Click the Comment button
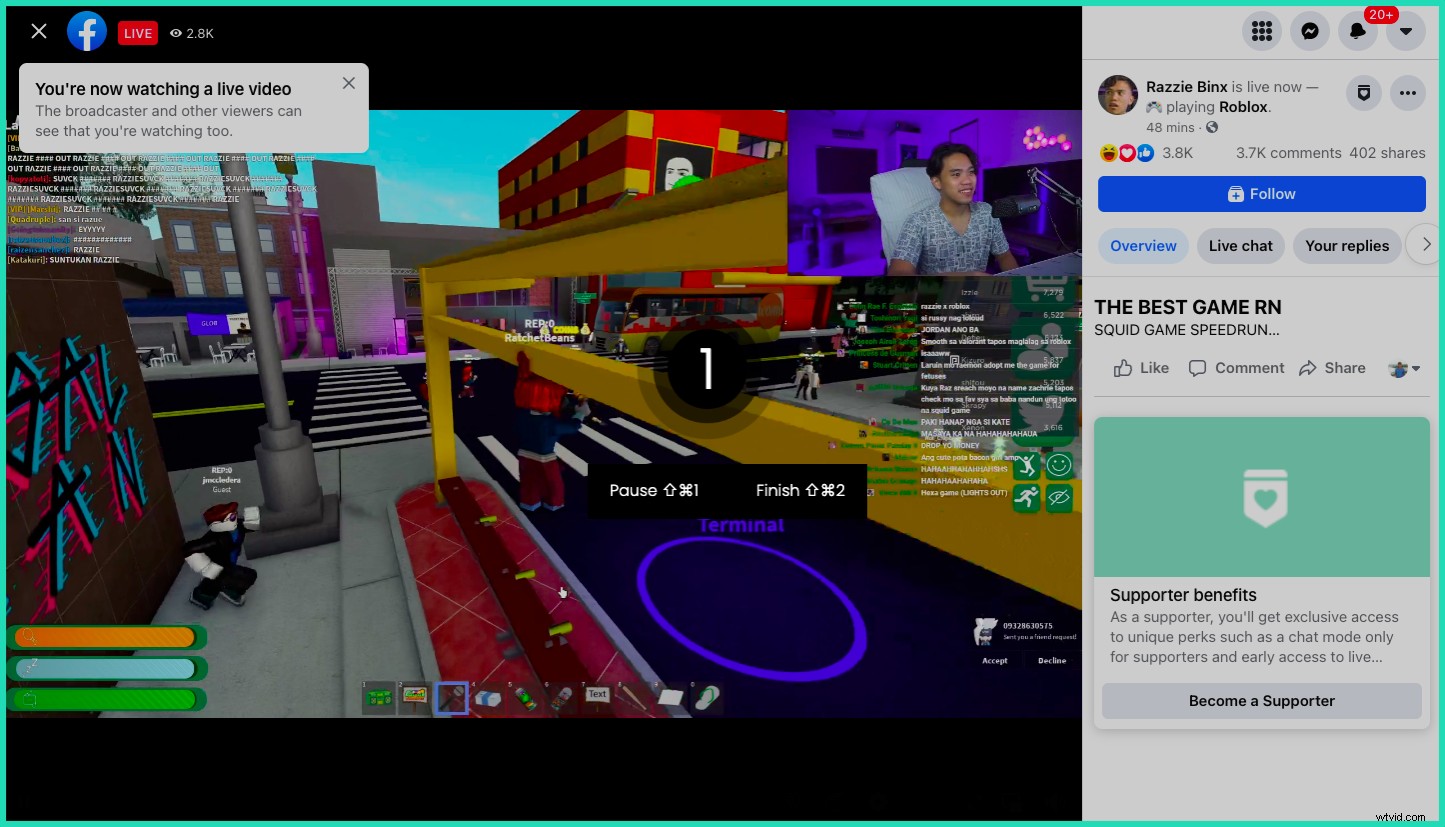 [1236, 368]
